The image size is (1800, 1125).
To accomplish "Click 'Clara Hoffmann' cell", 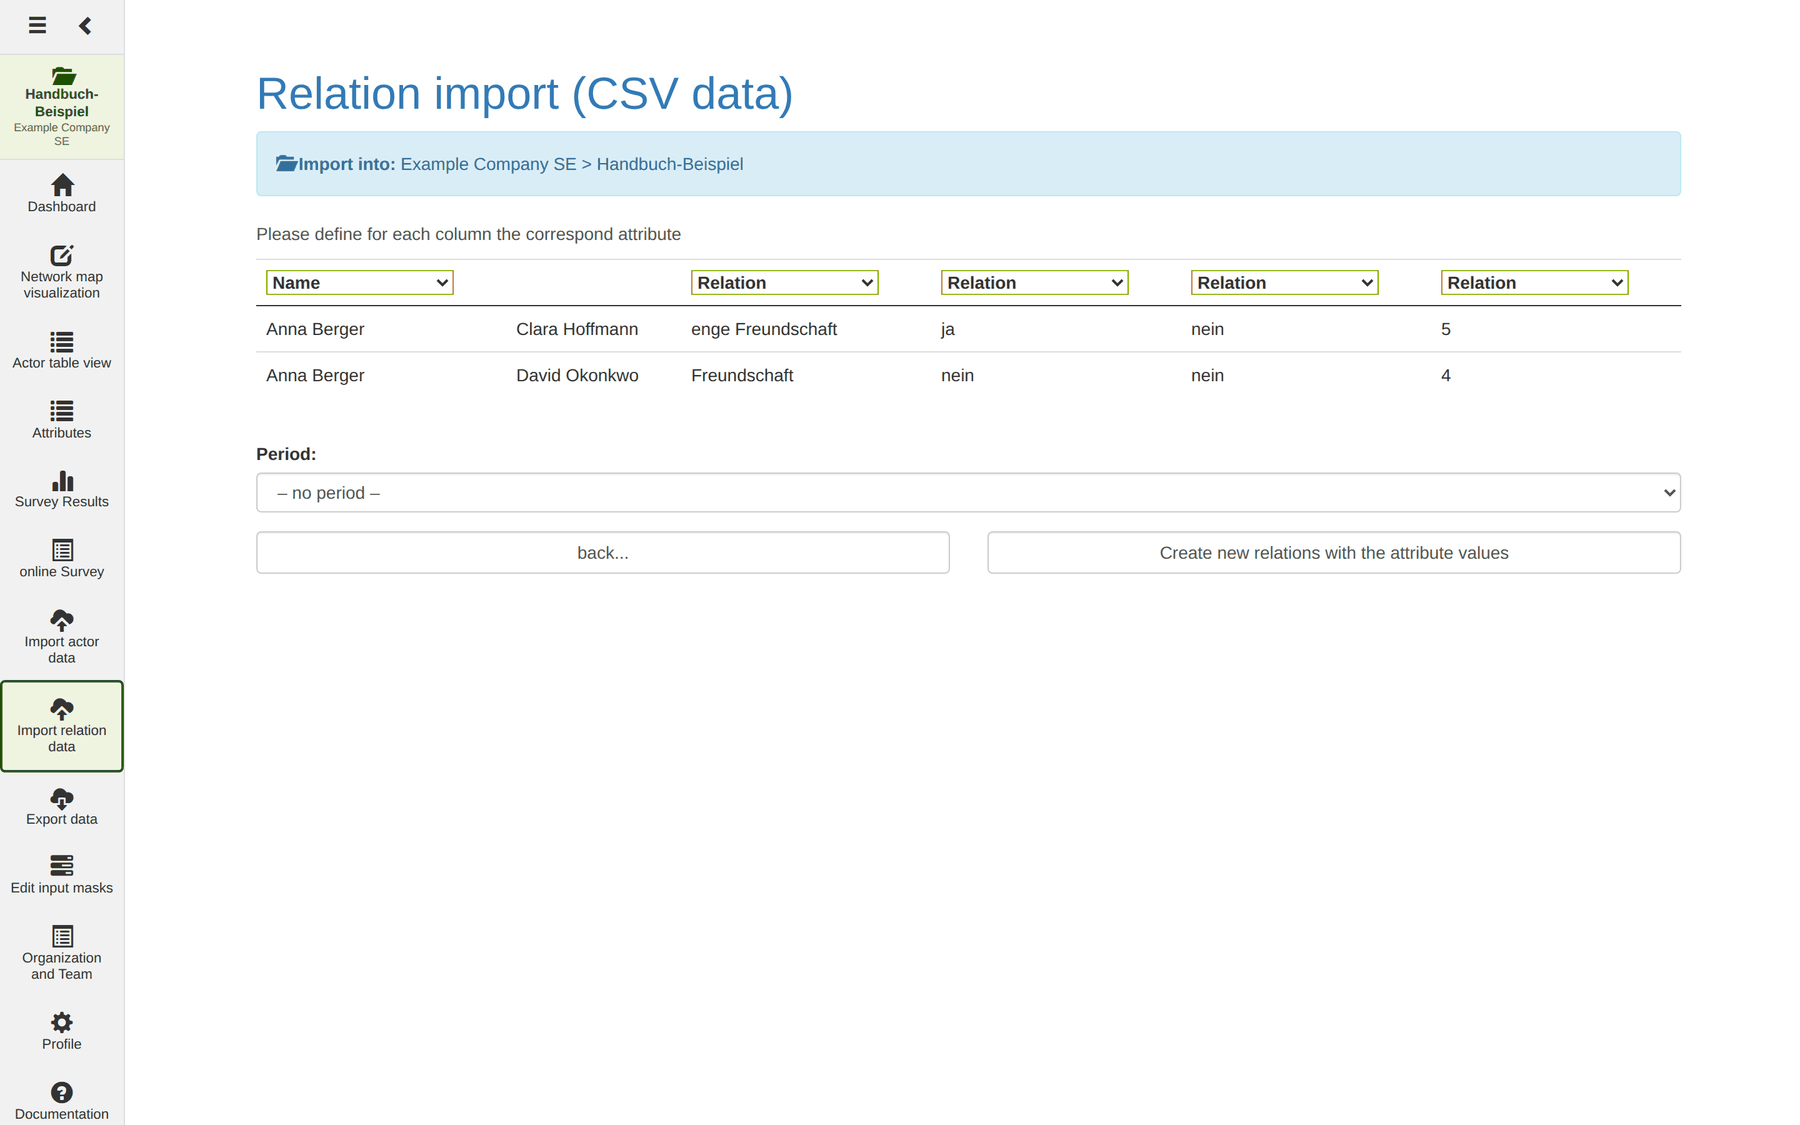I will point(577,329).
